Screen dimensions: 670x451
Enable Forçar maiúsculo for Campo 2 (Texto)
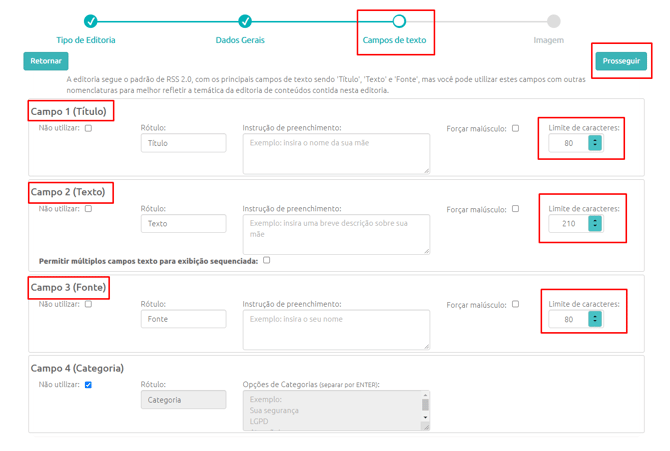pos(516,209)
